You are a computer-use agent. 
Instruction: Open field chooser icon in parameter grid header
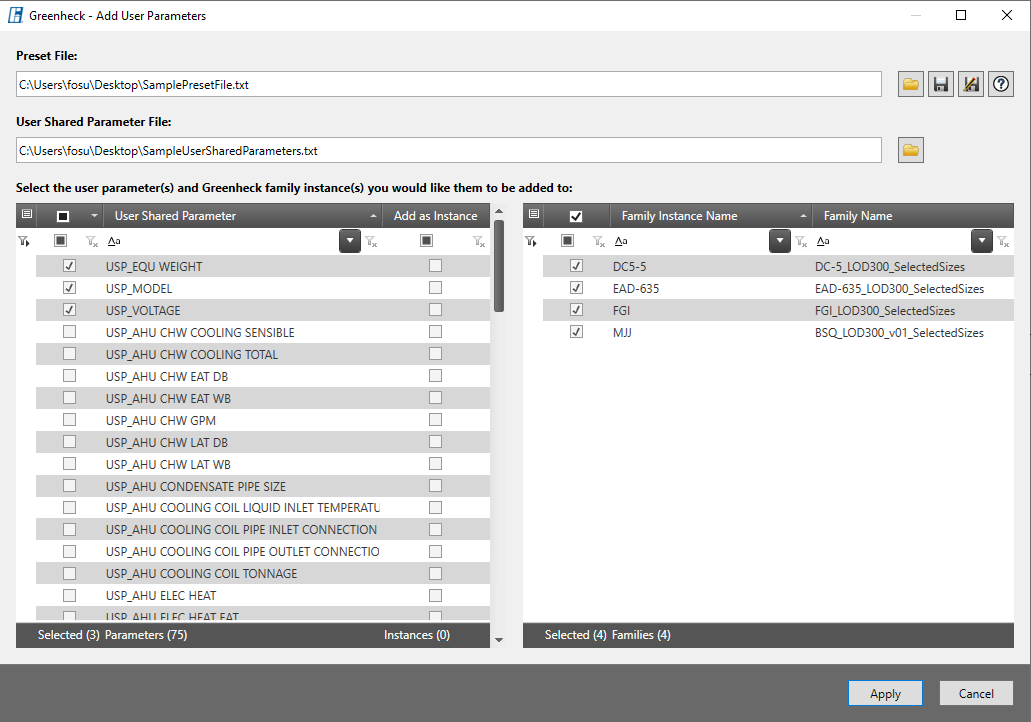[27, 214]
